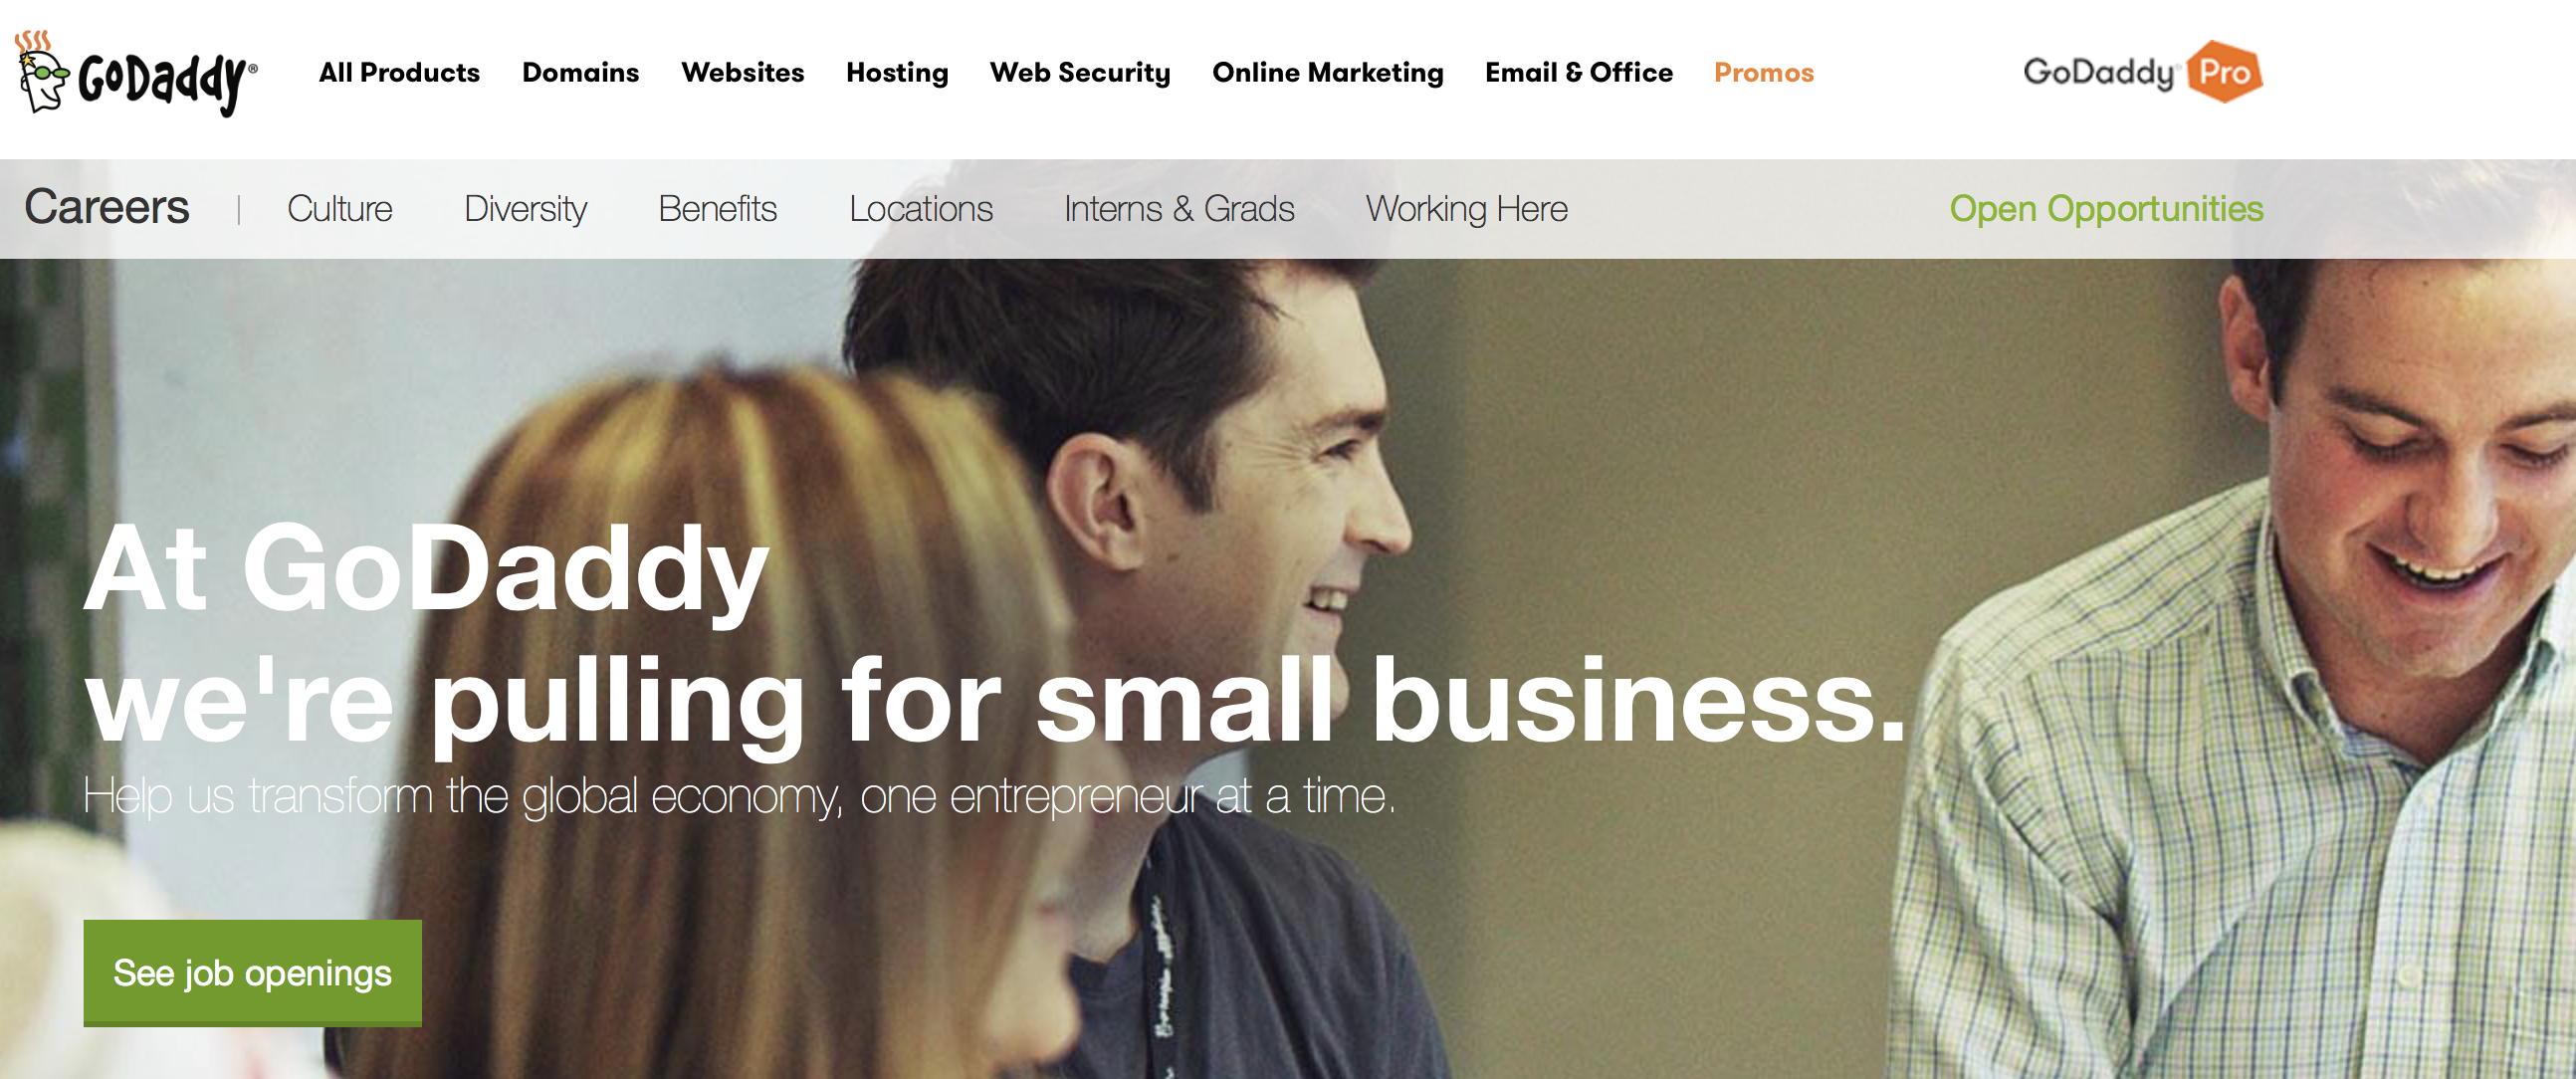Open the Domains menu
2576x1079 pixels.
point(580,73)
